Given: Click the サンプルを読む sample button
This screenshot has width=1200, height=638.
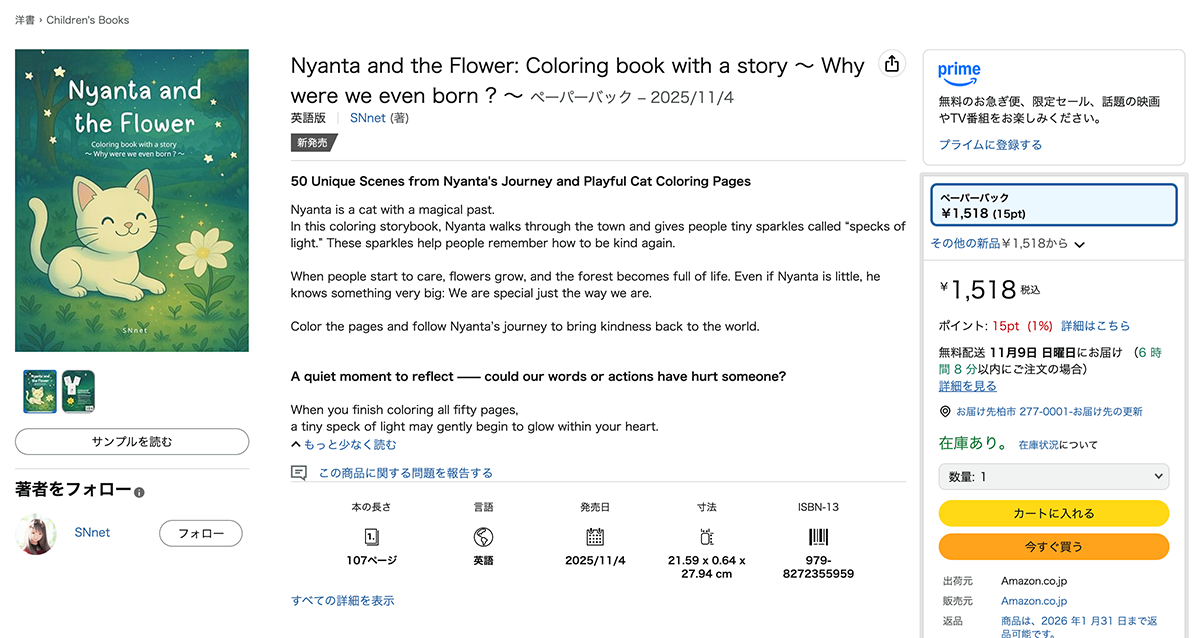Looking at the screenshot, I should tap(132, 441).
